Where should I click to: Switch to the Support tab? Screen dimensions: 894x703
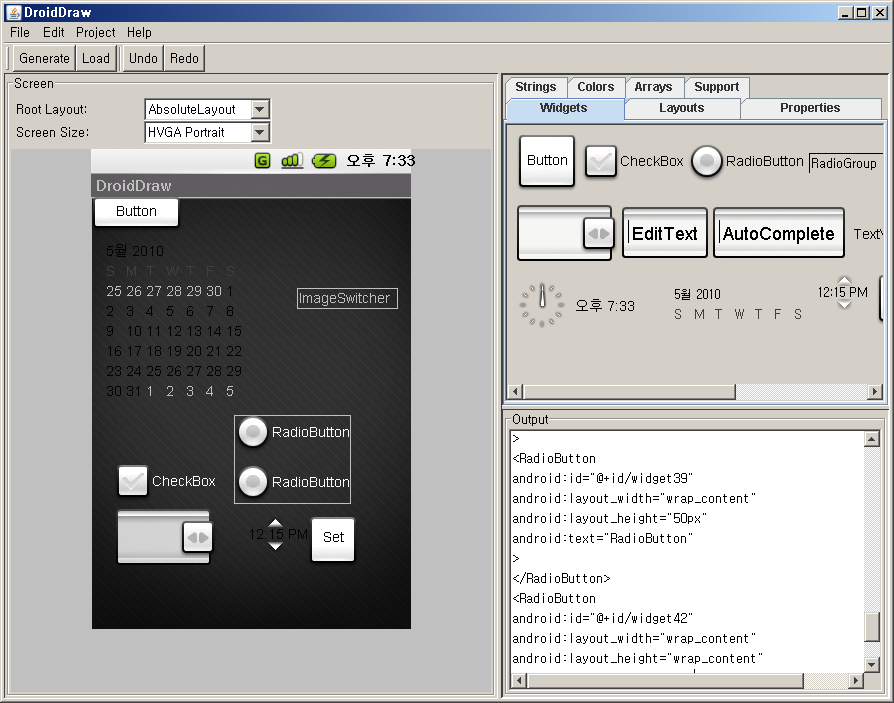[x=717, y=87]
